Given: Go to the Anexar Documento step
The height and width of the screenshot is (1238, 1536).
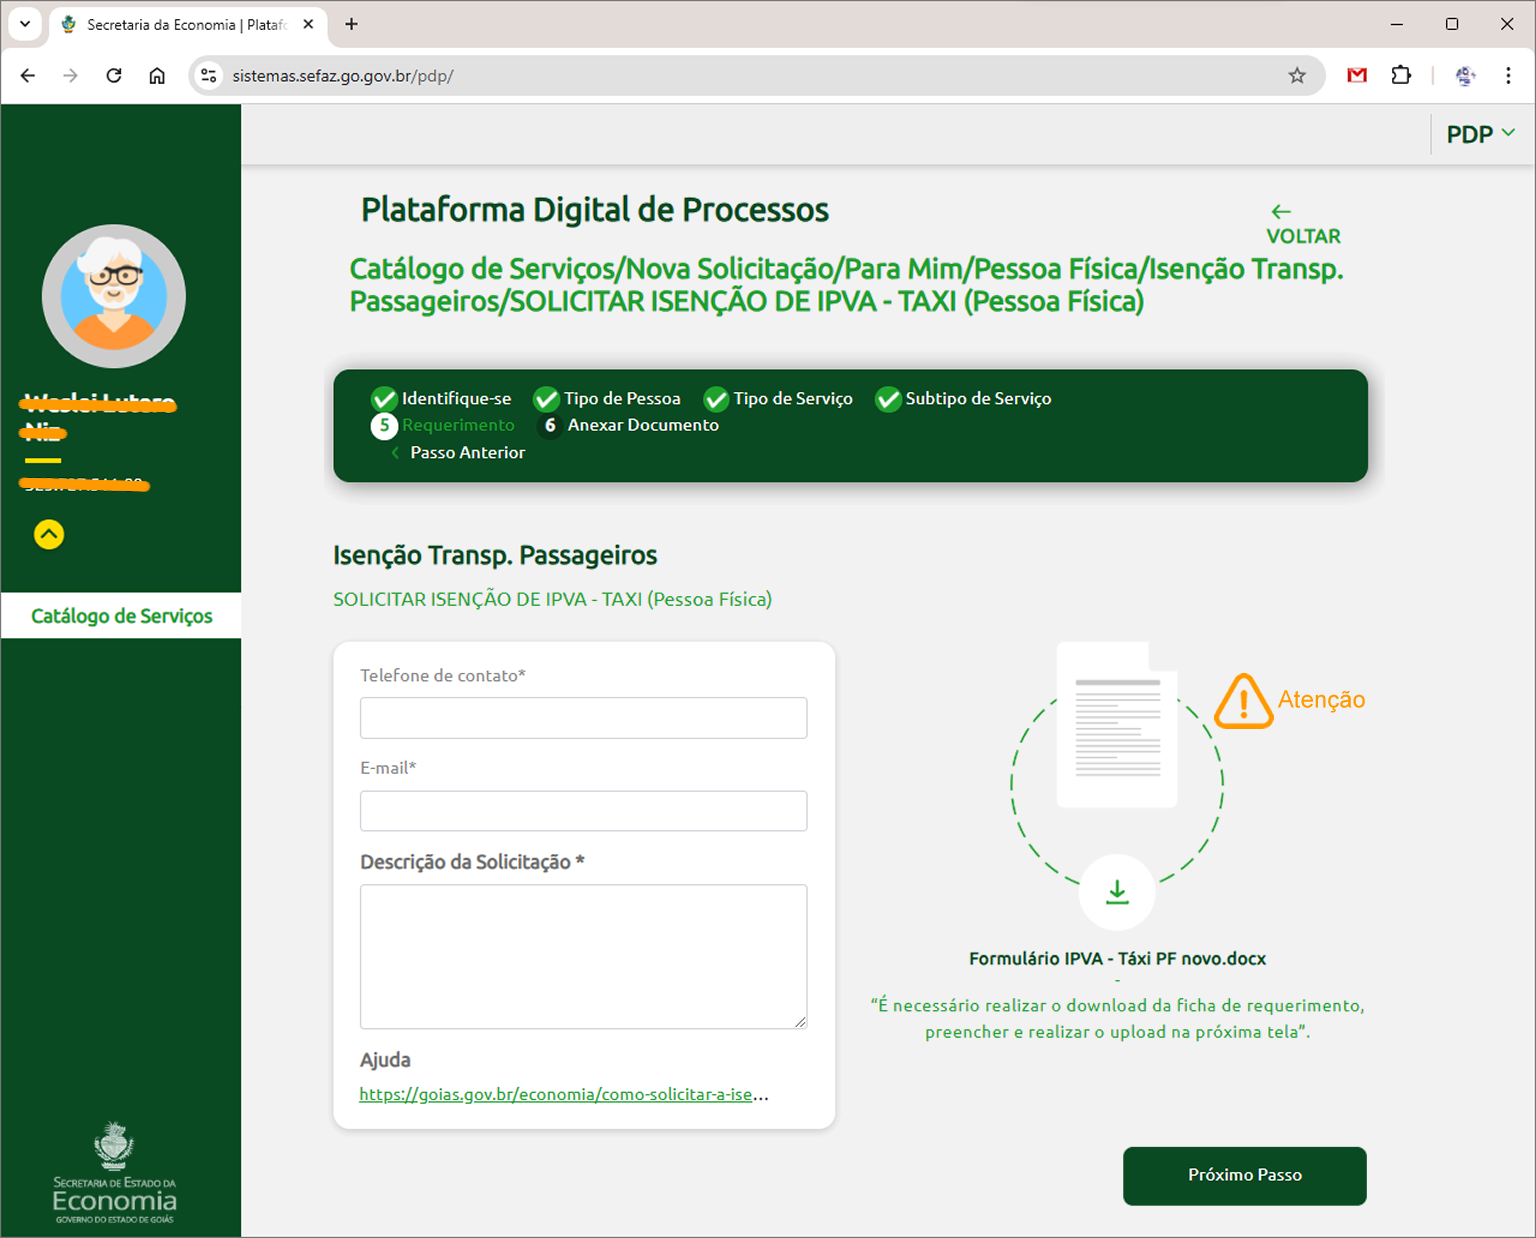Looking at the screenshot, I should point(642,425).
